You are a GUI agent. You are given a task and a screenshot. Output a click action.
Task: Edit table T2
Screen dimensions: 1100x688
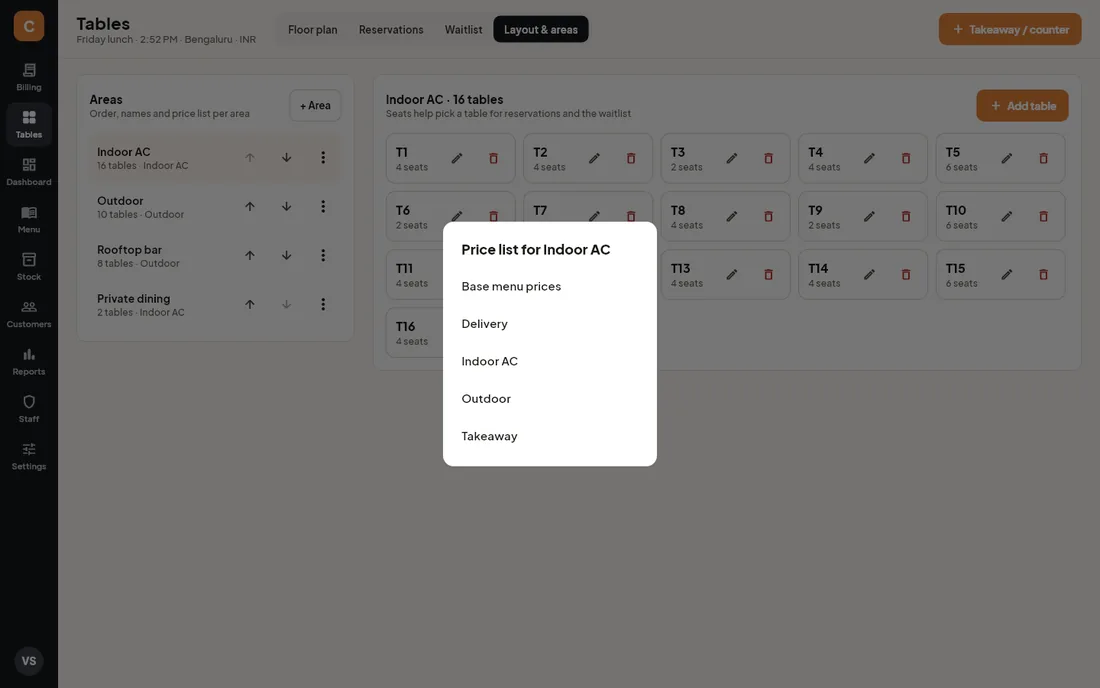click(594, 158)
